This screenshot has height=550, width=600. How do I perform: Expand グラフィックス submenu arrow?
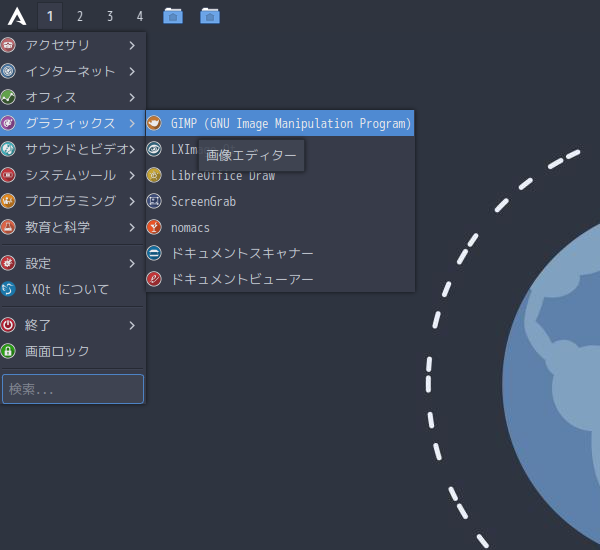click(x=132, y=124)
